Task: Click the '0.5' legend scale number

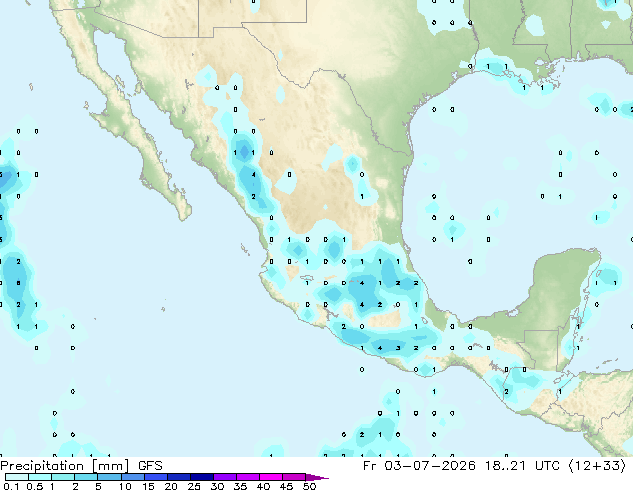Action: point(35,486)
